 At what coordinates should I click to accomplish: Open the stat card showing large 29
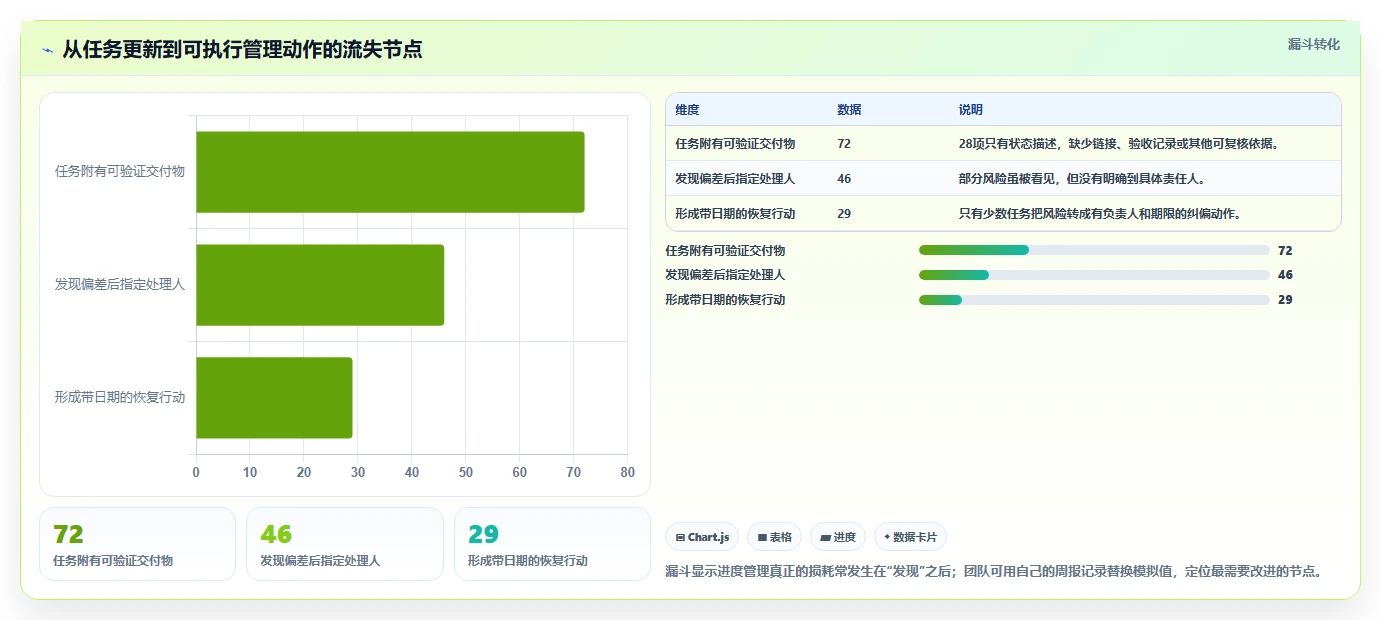552,544
